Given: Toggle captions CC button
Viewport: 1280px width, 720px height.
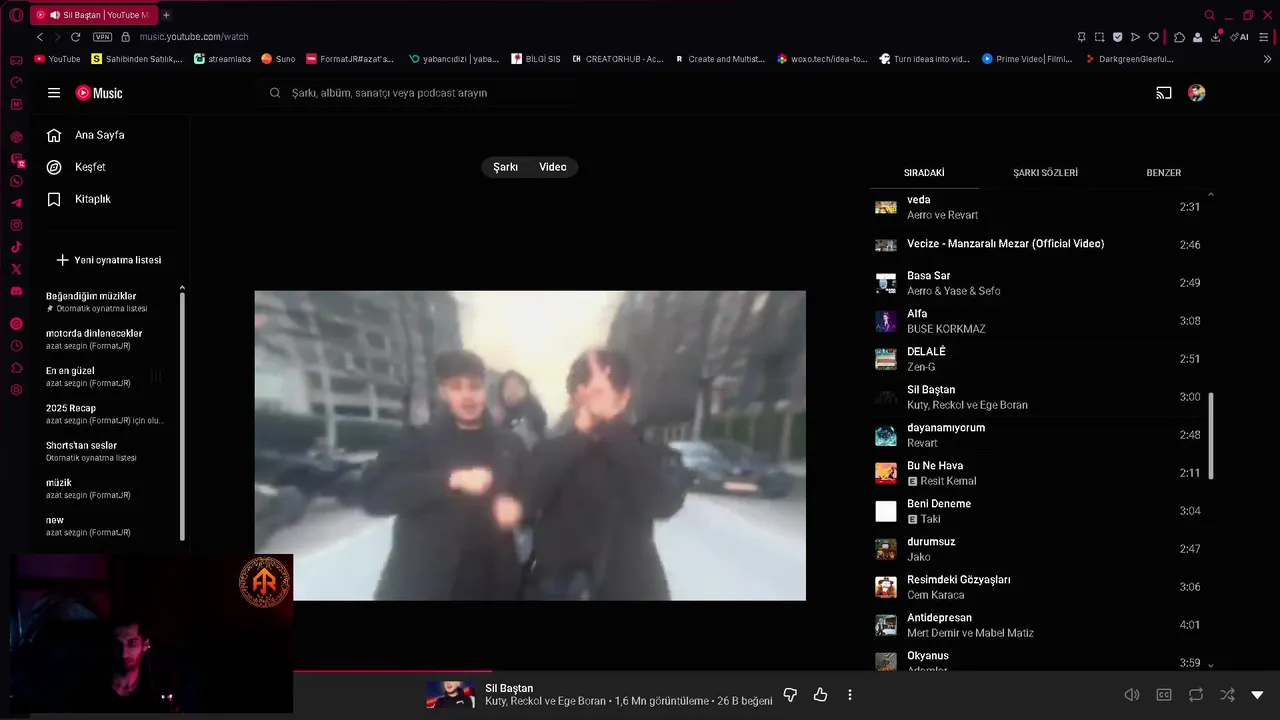Looking at the screenshot, I should (1164, 695).
